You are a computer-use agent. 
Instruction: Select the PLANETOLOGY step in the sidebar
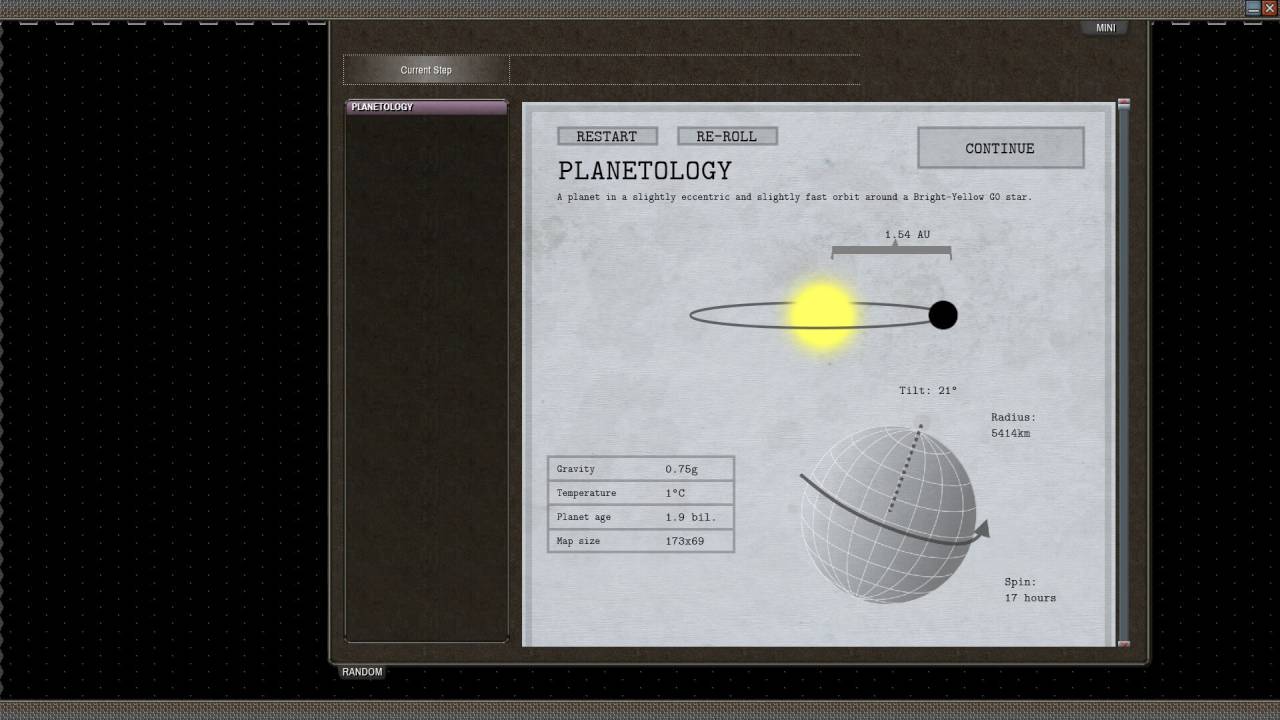coord(426,107)
